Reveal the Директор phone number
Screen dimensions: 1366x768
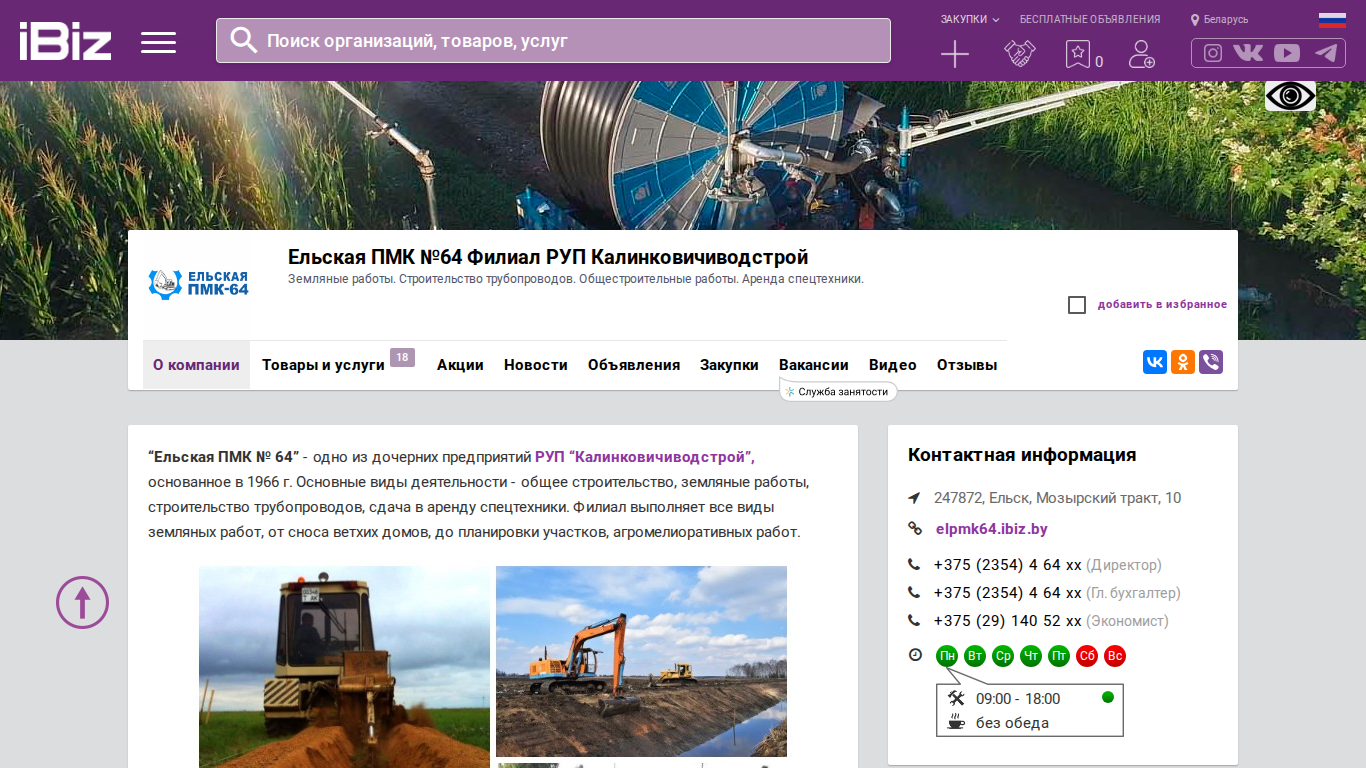(x=1008, y=565)
